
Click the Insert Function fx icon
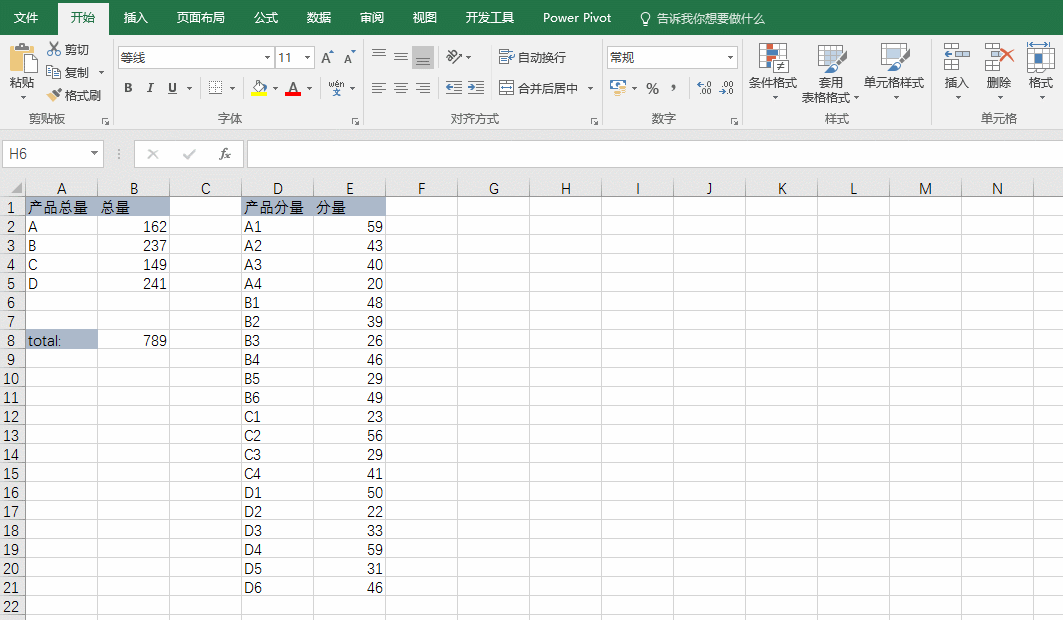pos(225,154)
